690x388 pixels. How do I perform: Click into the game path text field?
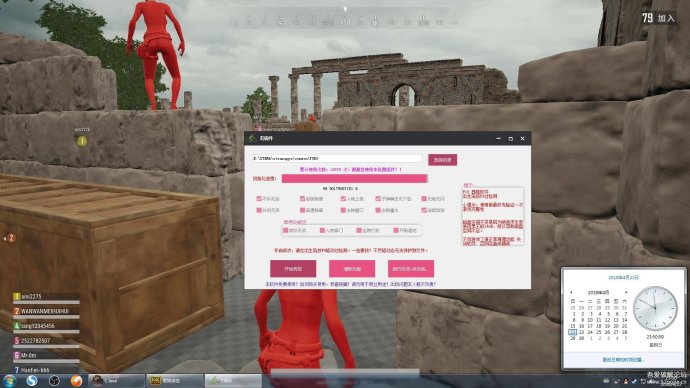[337, 158]
